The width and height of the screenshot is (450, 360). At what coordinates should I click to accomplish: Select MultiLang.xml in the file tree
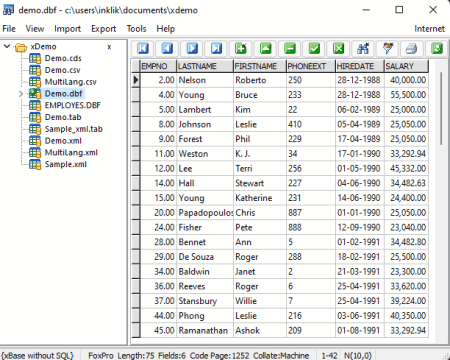[x=71, y=153]
